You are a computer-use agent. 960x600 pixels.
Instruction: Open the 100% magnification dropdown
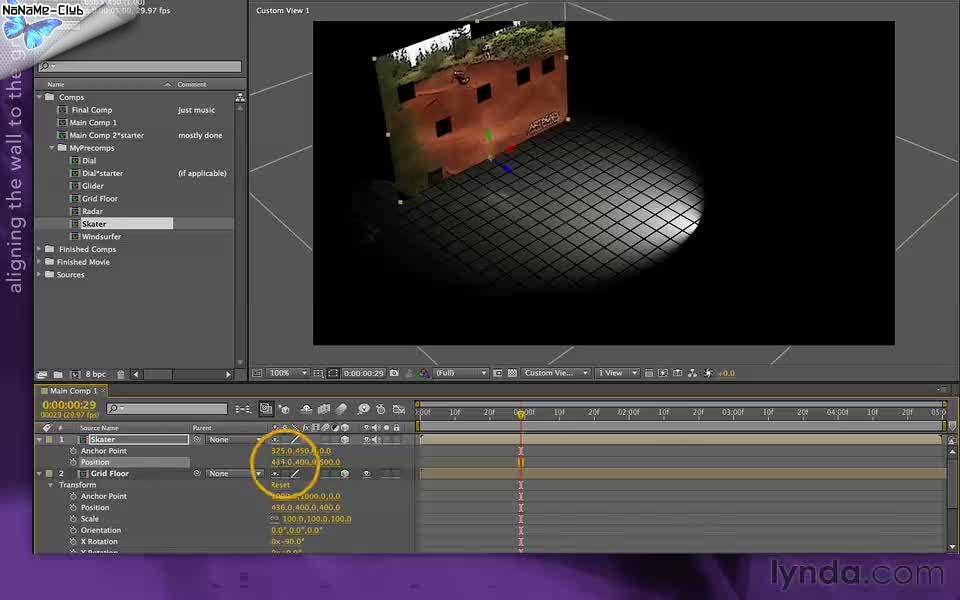[x=286, y=373]
